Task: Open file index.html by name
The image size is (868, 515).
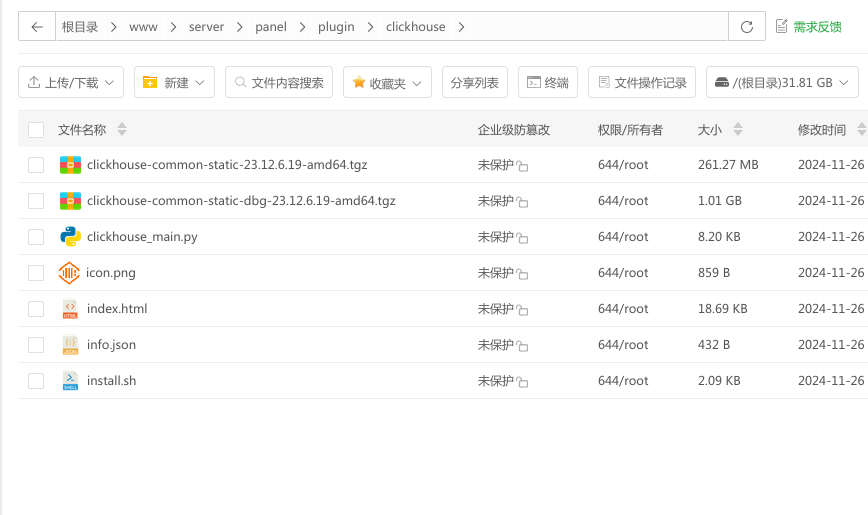Action: [117, 308]
